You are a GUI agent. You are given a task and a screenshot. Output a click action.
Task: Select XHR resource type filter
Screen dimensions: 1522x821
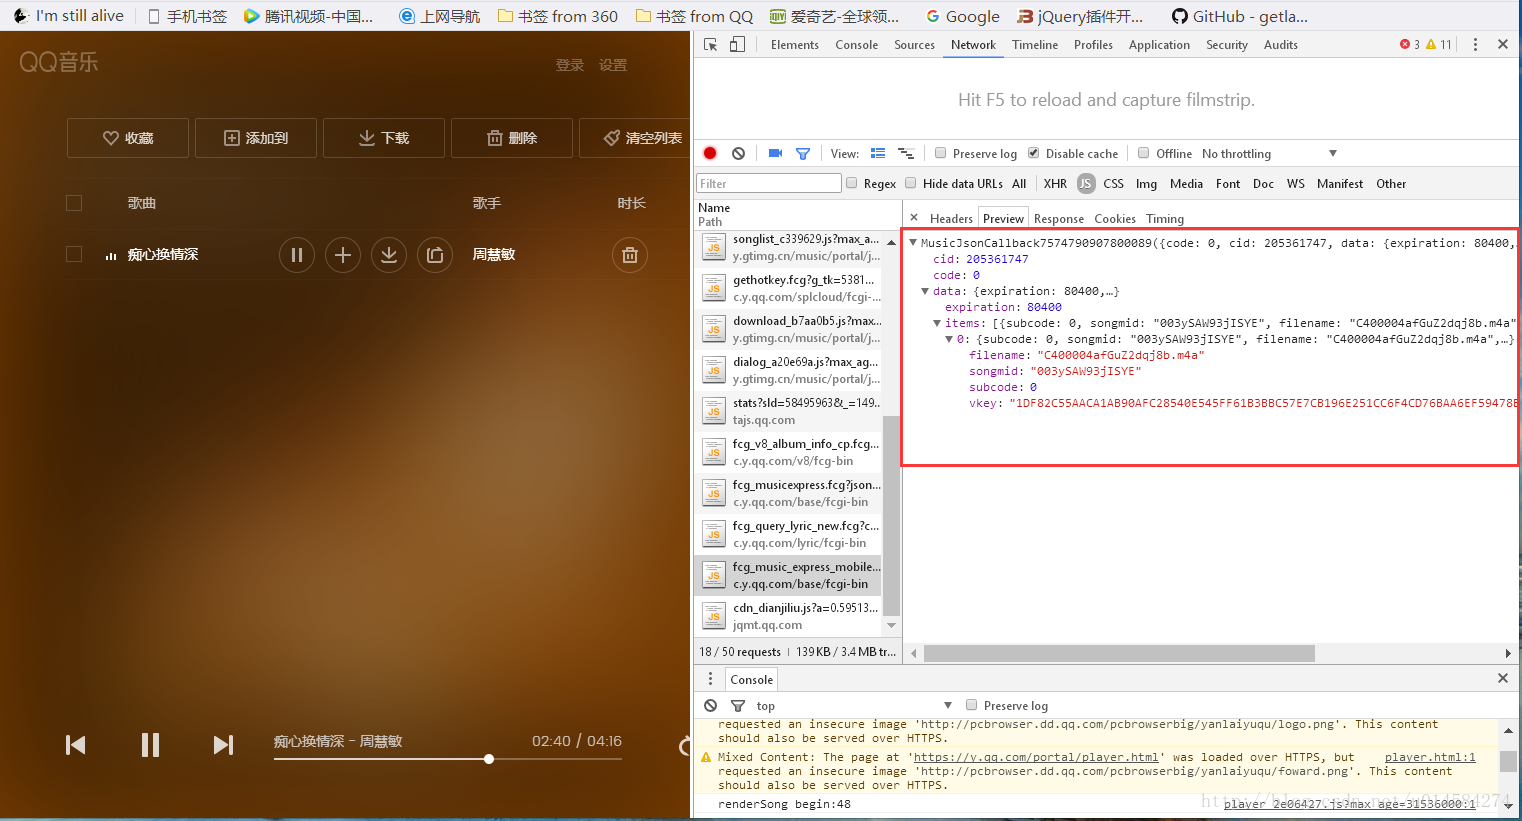click(1055, 183)
